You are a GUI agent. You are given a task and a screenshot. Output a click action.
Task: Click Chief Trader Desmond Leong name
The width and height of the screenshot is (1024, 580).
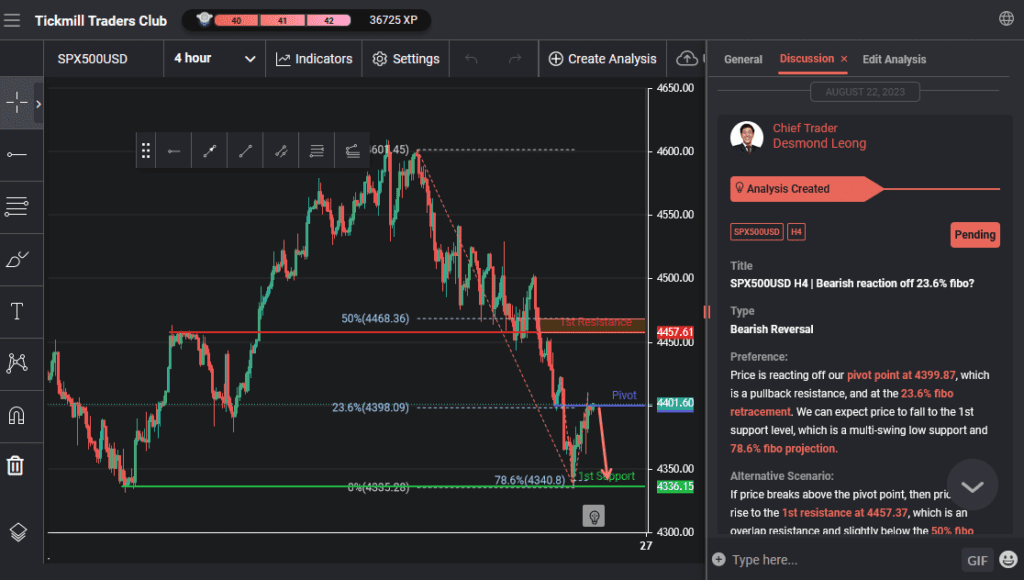click(x=819, y=136)
